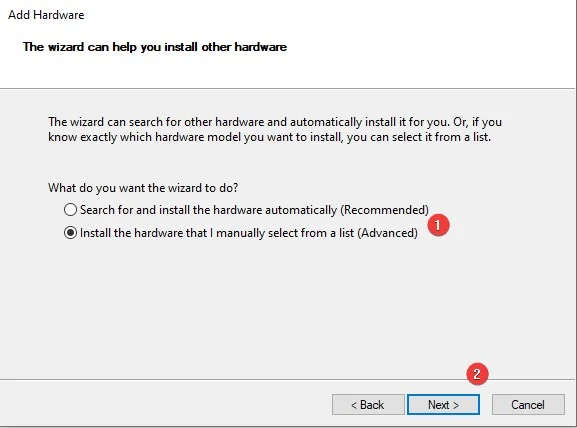Image resolution: width=577 pixels, height=428 pixels.
Task: Cancel the Add Hardware wizard
Action: click(528, 405)
